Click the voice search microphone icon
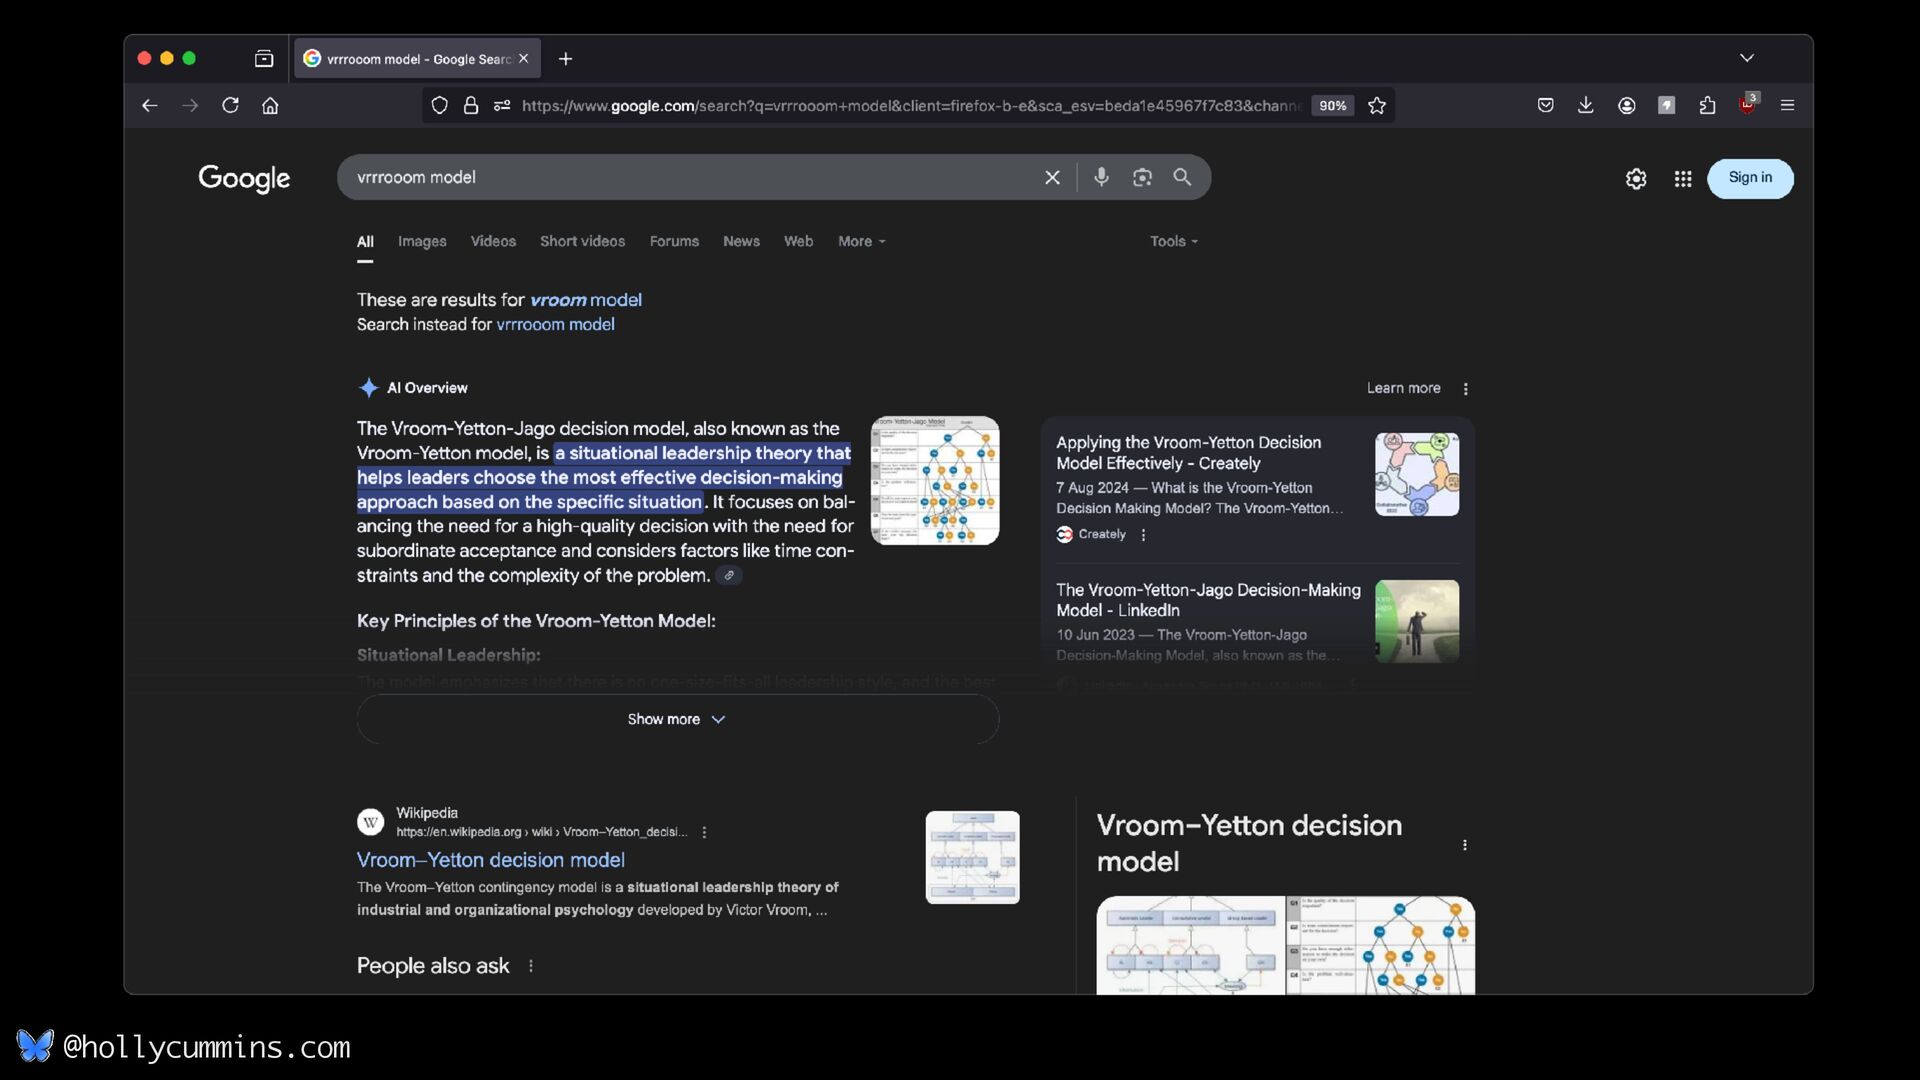 pyautogui.click(x=1101, y=177)
